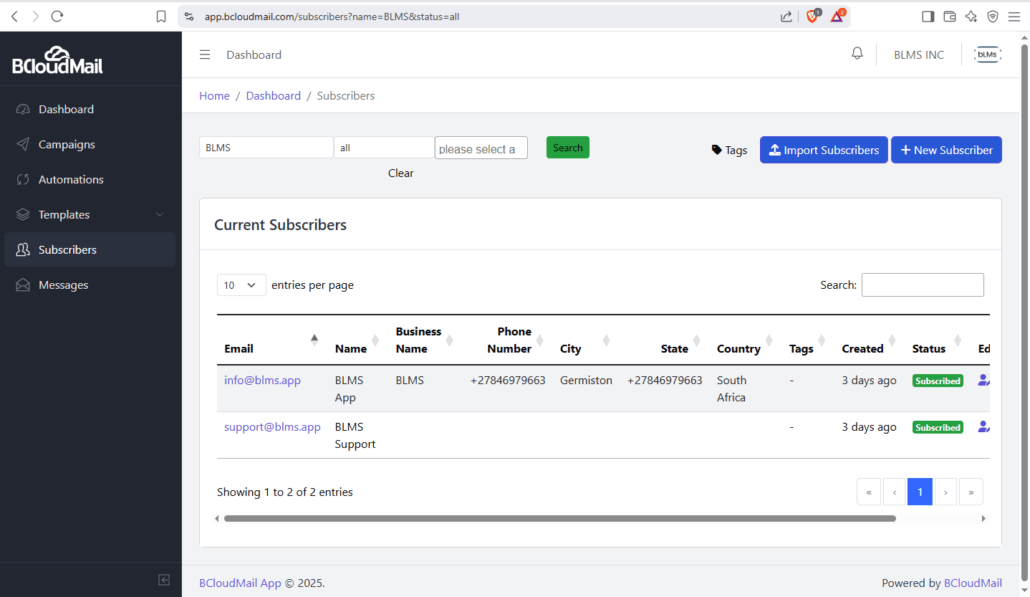Open the Tags manager link
Viewport: 1030px width, 597px height.
[x=729, y=150]
